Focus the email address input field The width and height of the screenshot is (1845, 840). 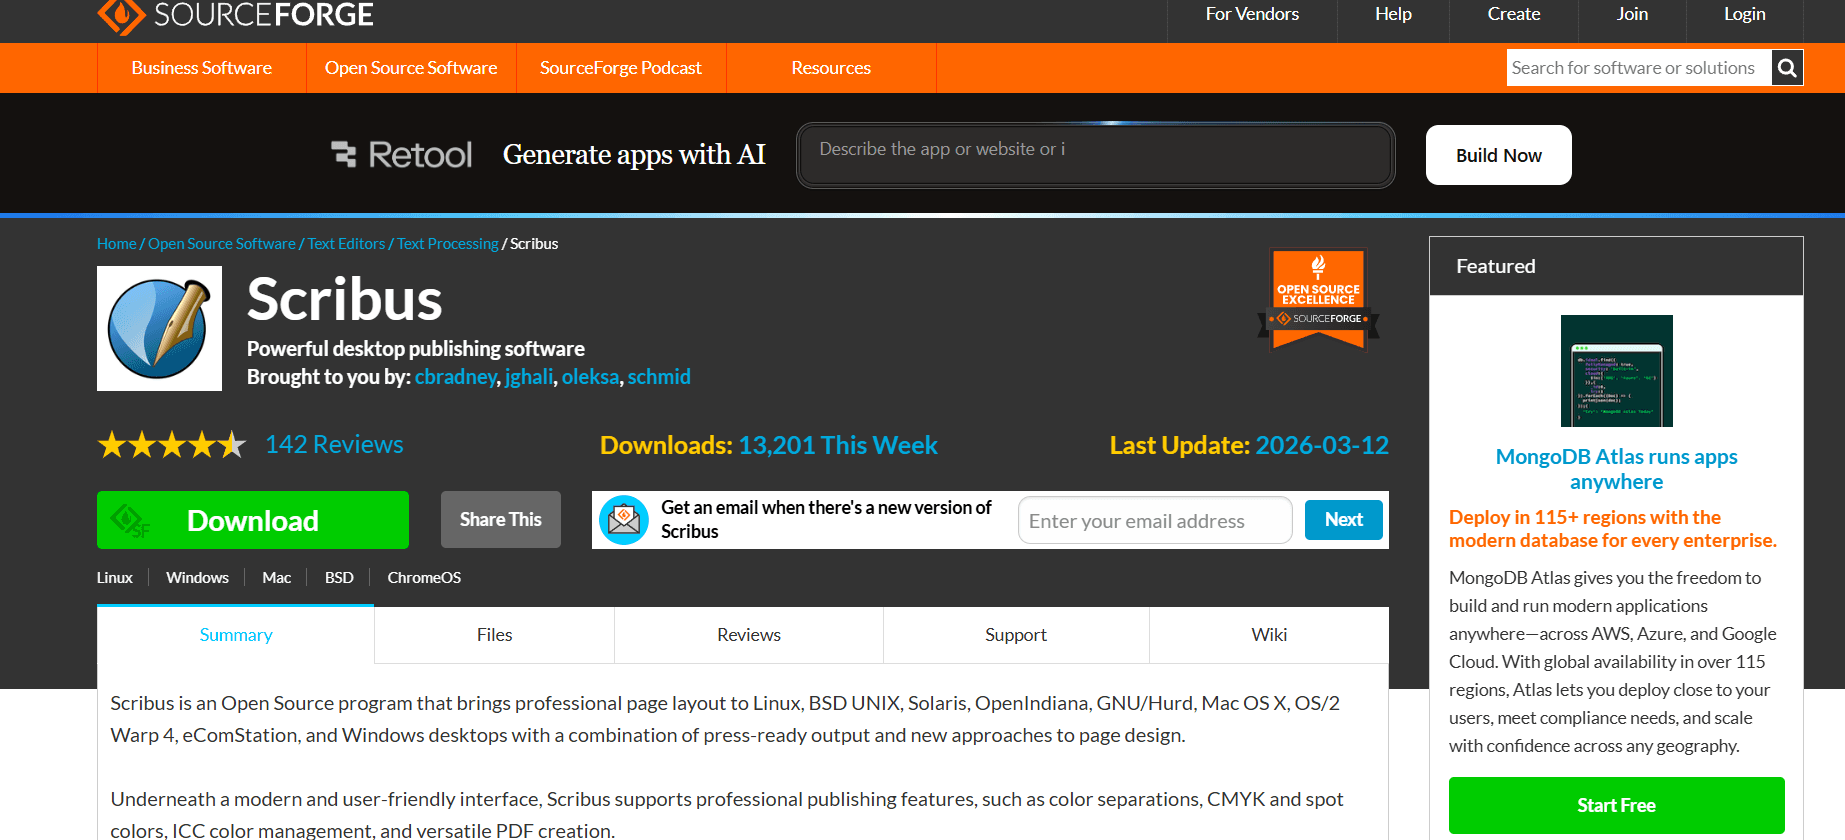point(1155,521)
